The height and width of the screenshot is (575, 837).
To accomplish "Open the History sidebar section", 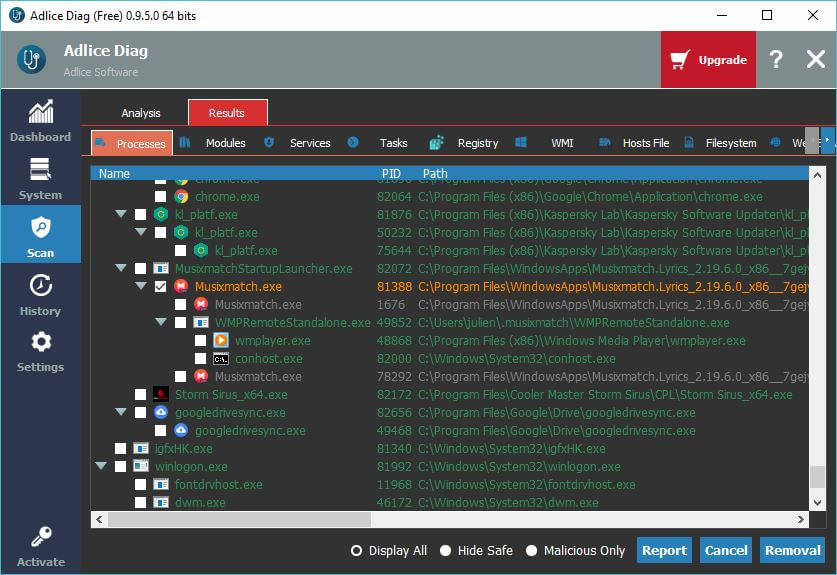I will pos(40,286).
